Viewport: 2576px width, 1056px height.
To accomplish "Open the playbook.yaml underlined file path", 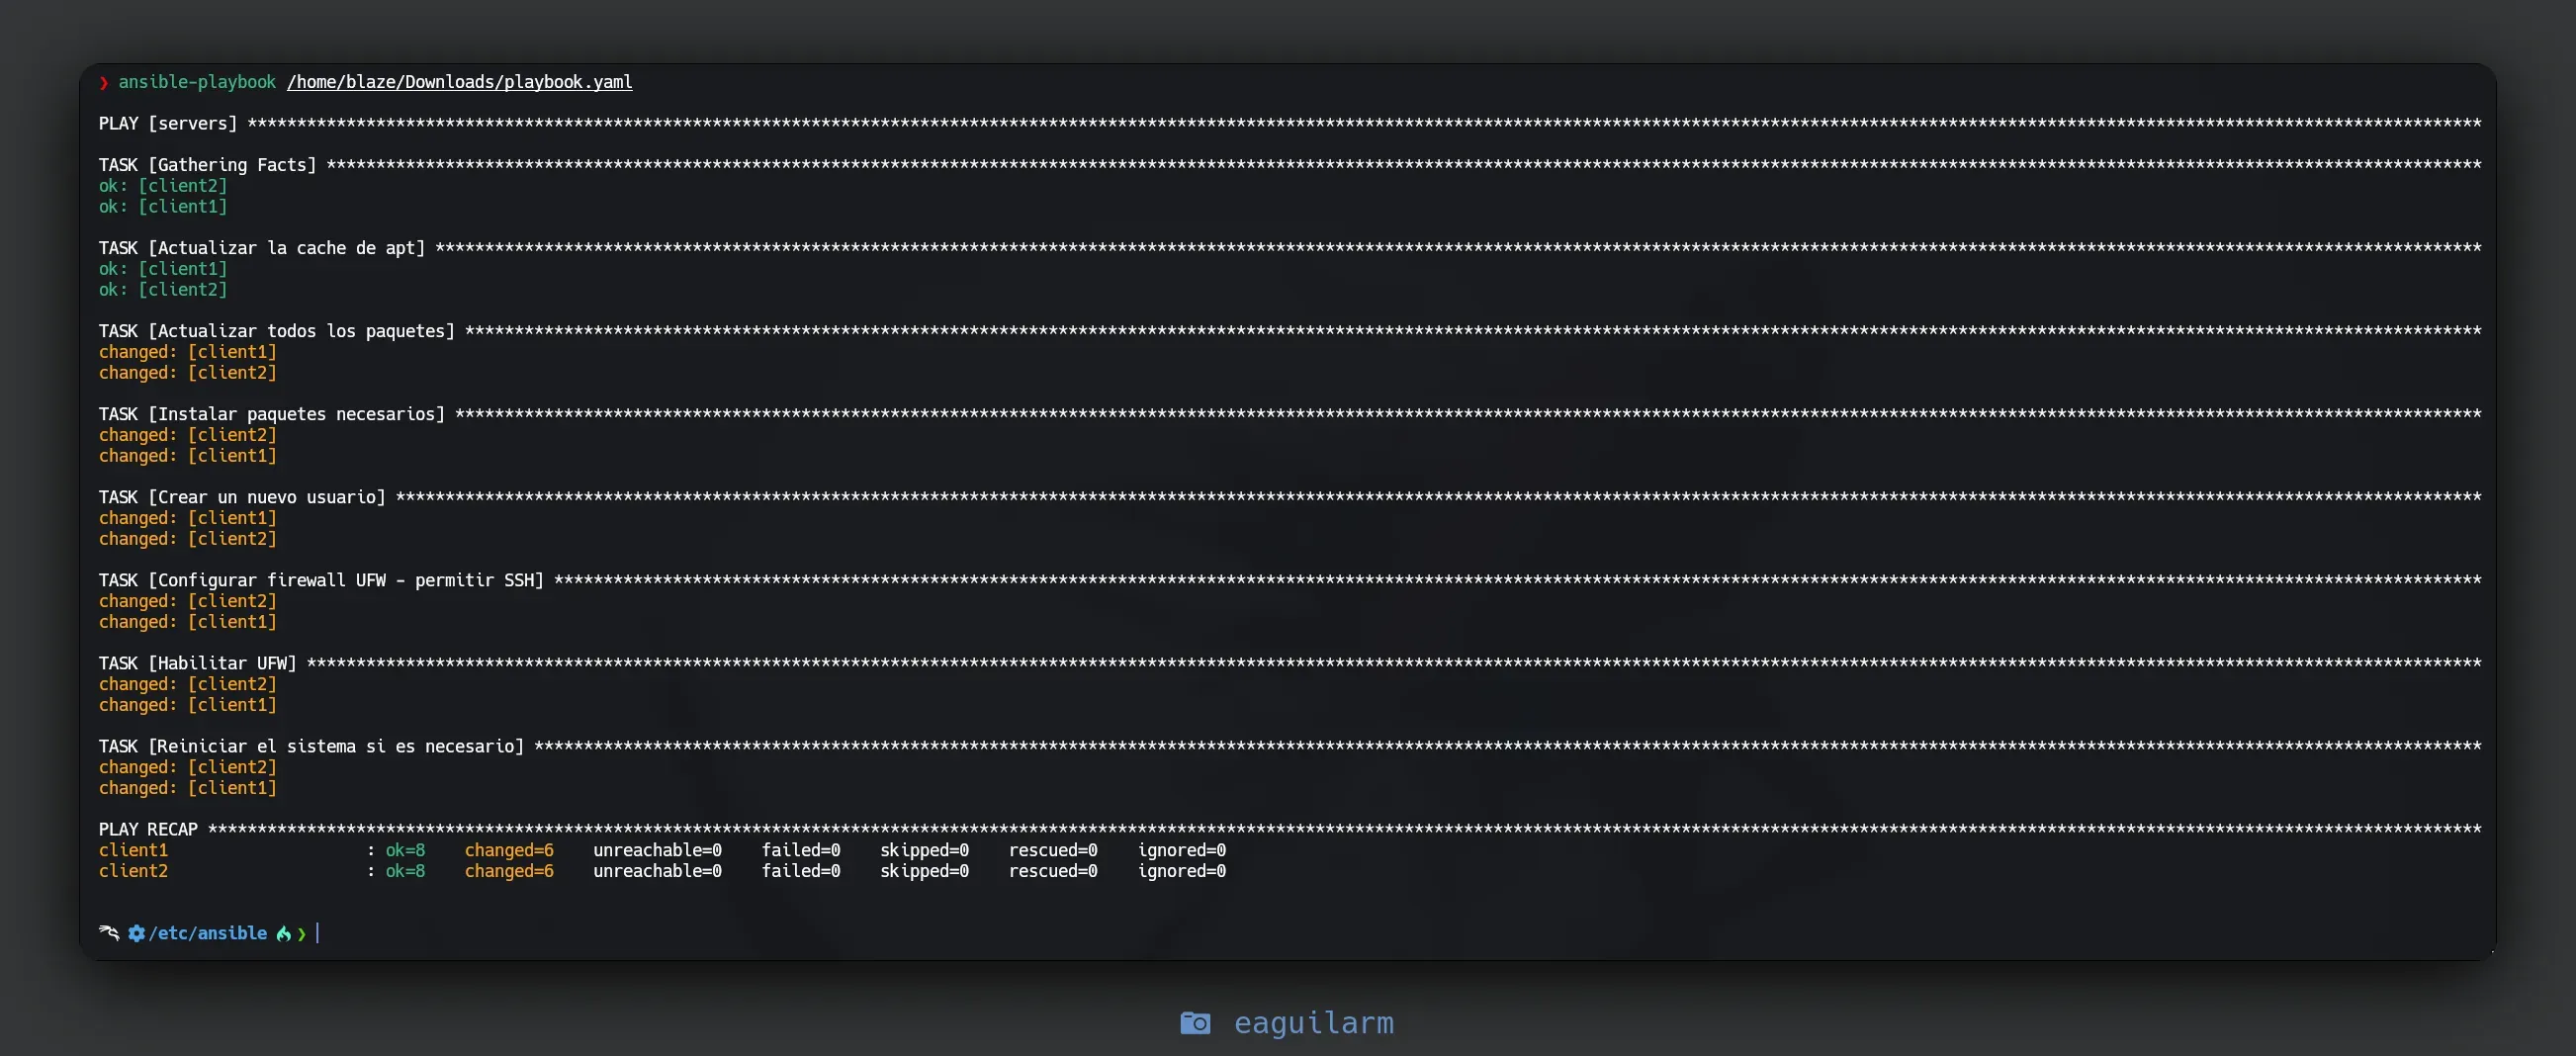I will (459, 82).
